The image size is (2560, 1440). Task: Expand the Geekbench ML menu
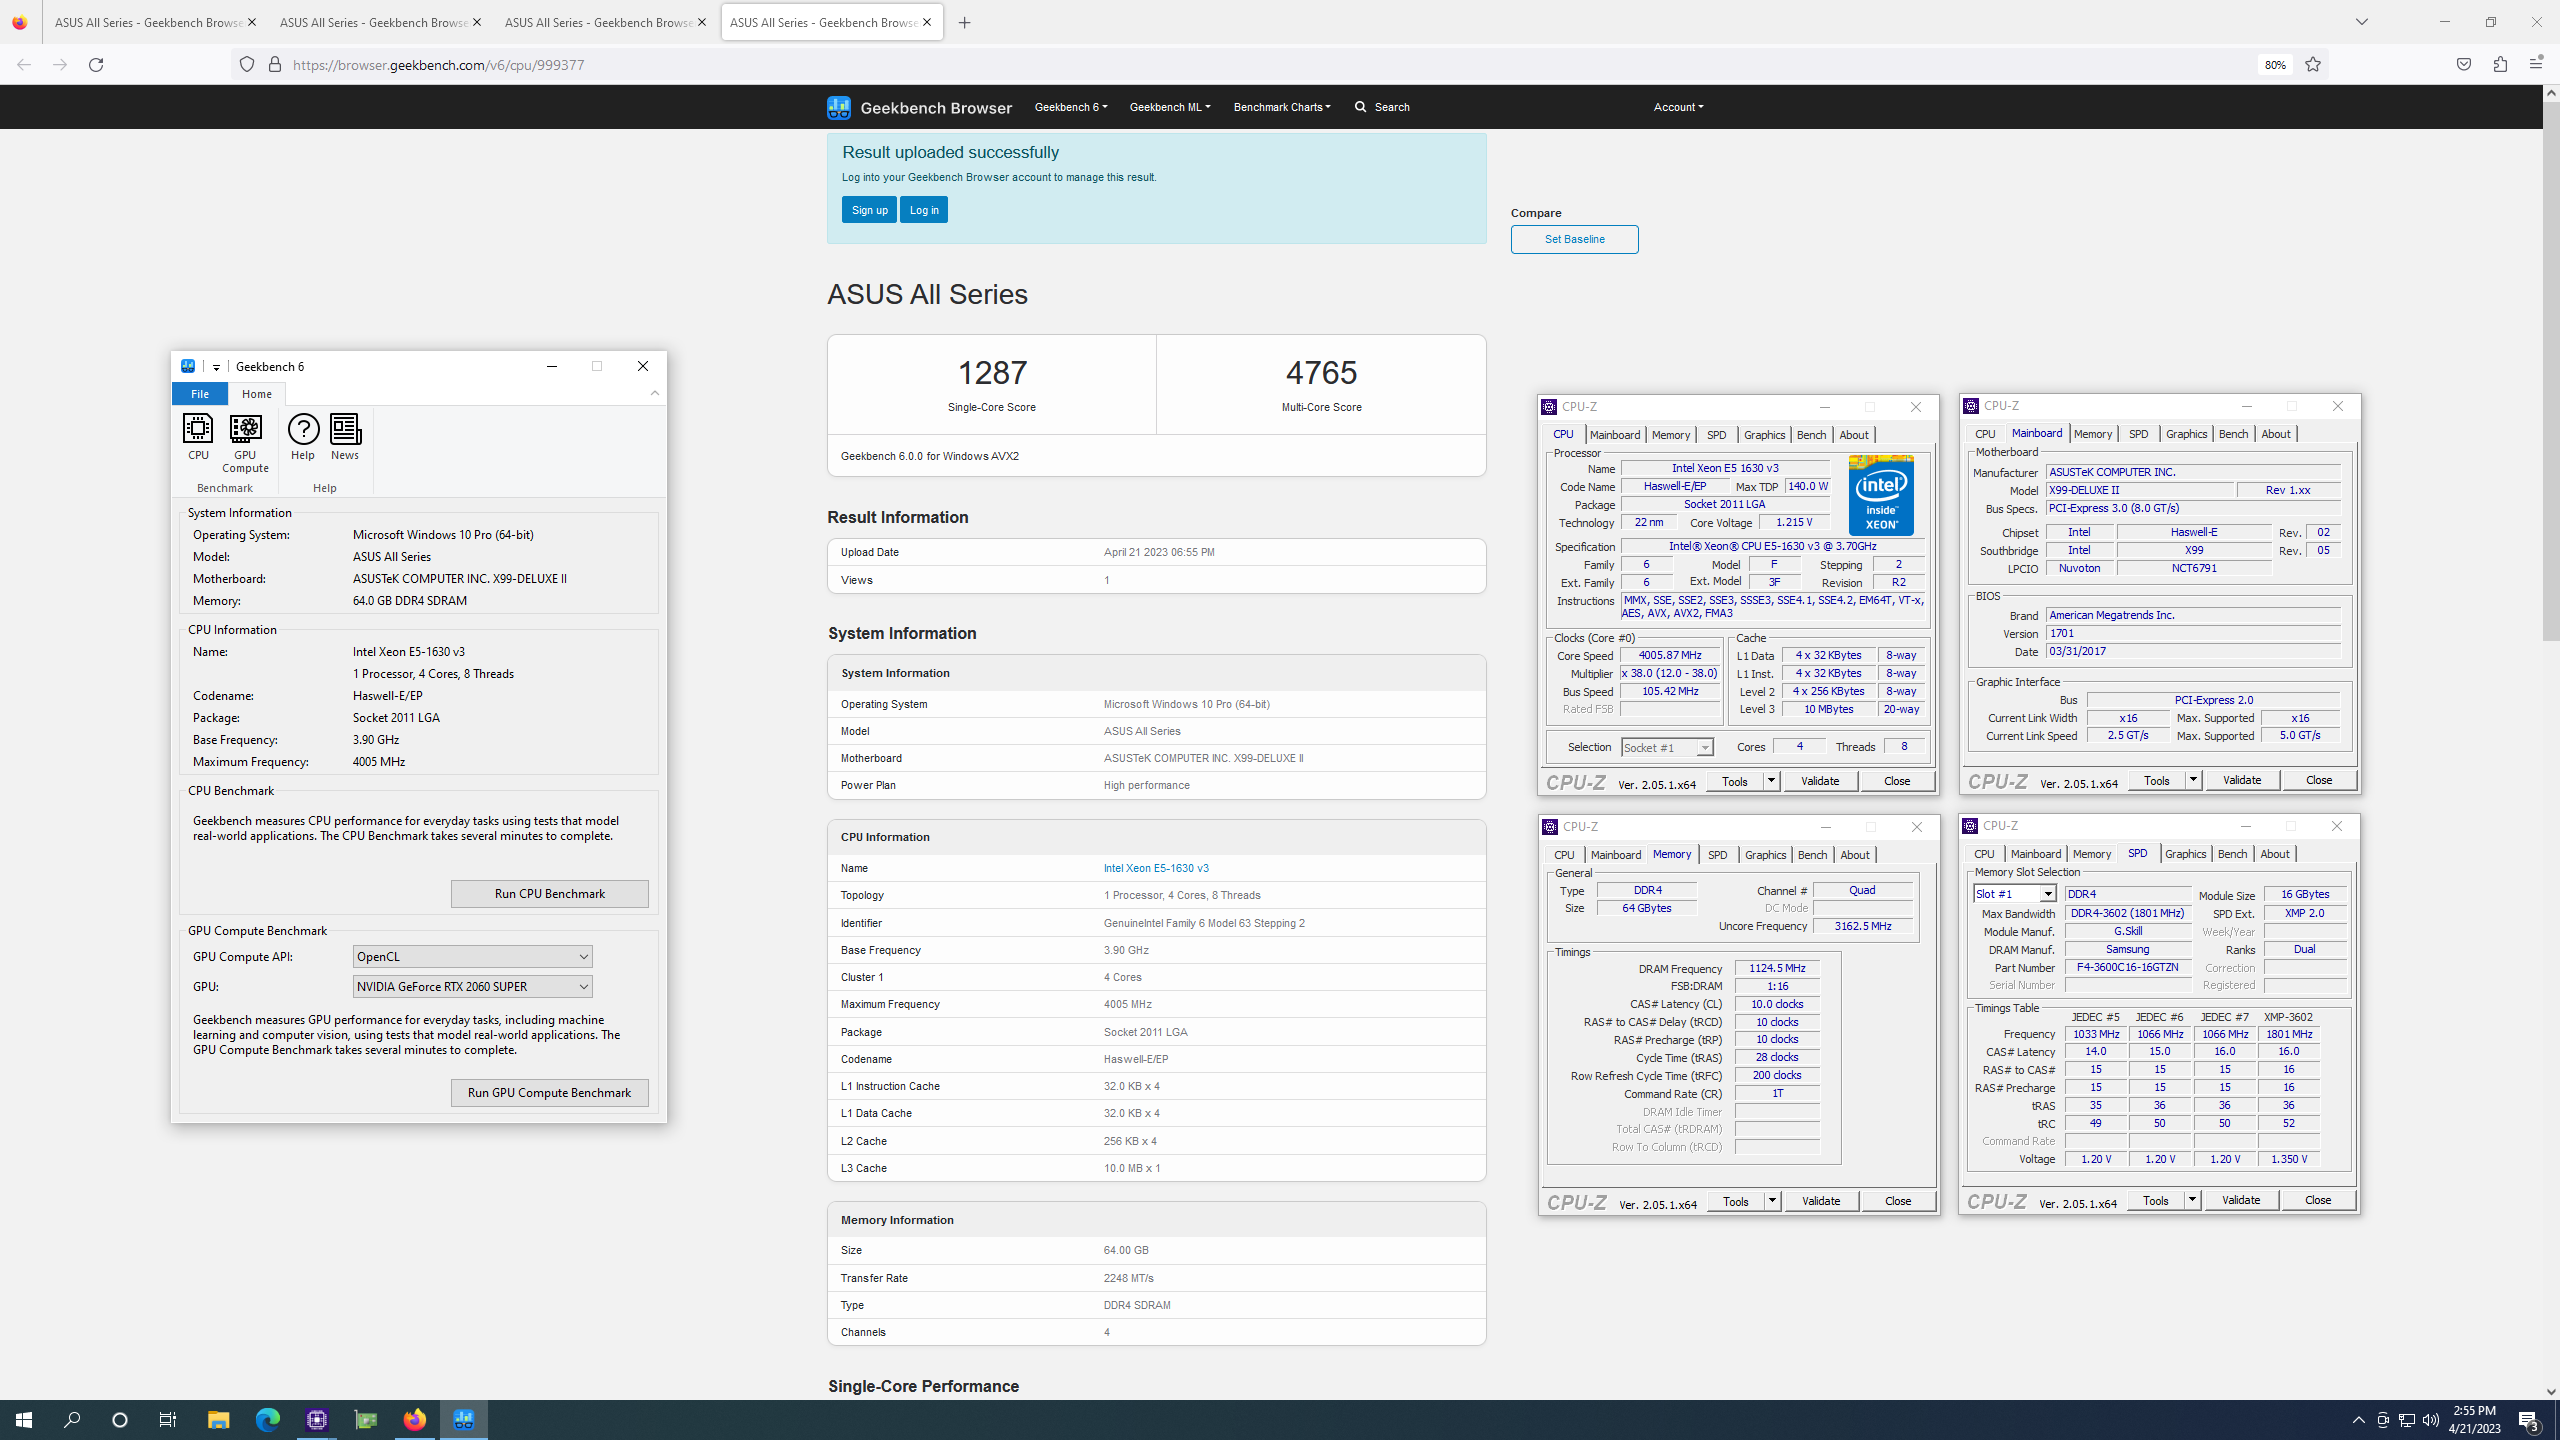point(1170,107)
